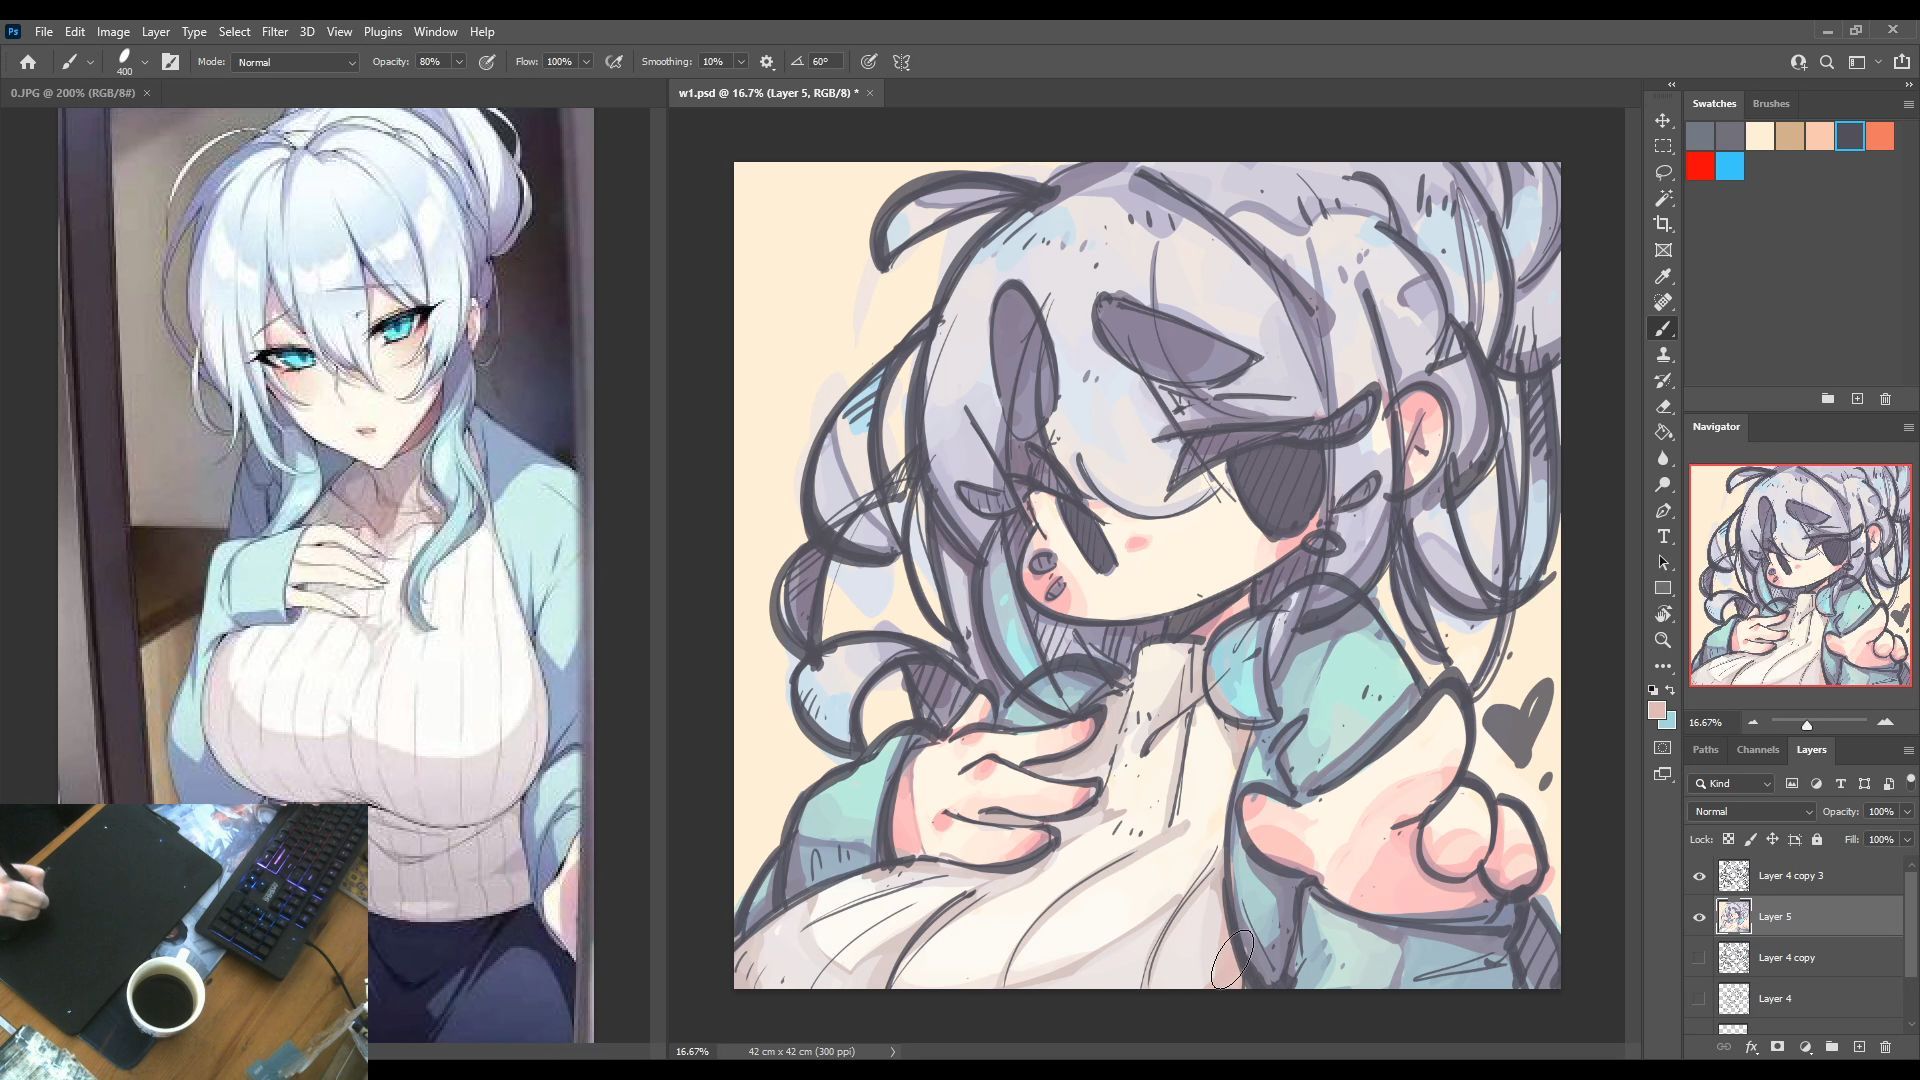Select the Paint Bucket tool
Image resolution: width=1920 pixels, height=1080 pixels.
(x=1663, y=432)
